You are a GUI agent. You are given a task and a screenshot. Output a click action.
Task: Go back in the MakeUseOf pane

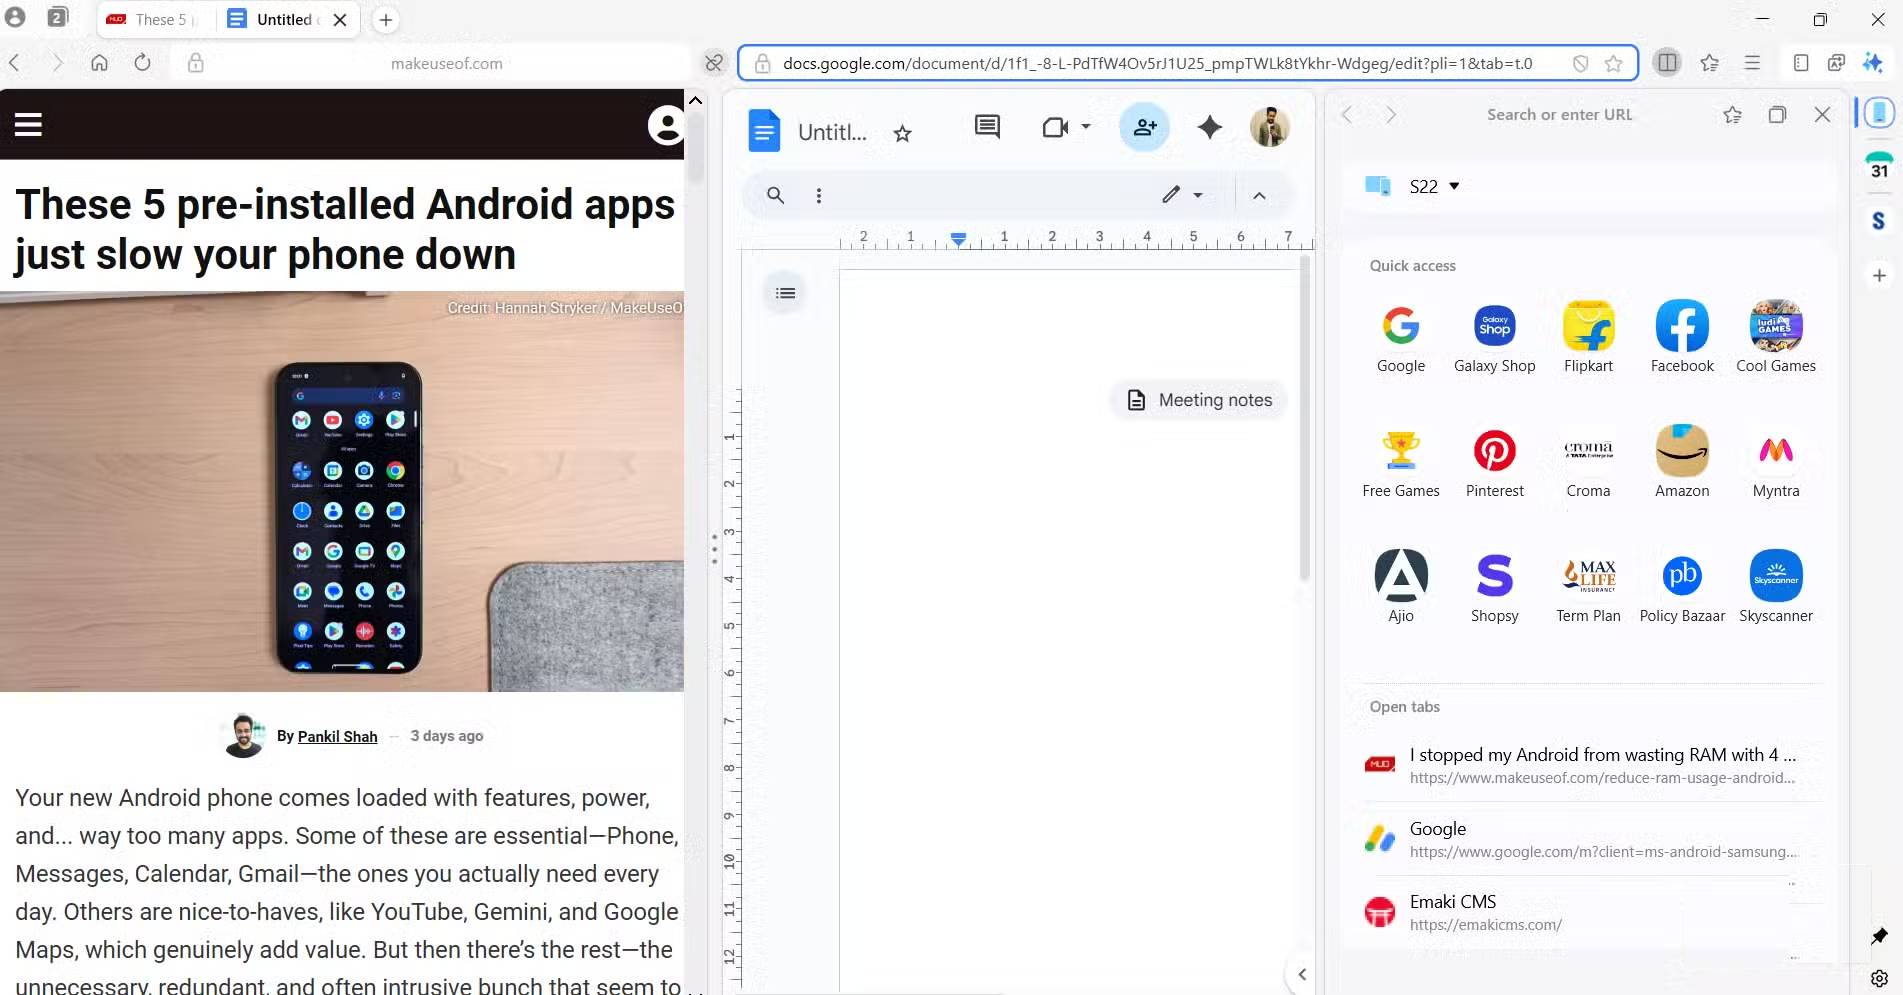(15, 63)
